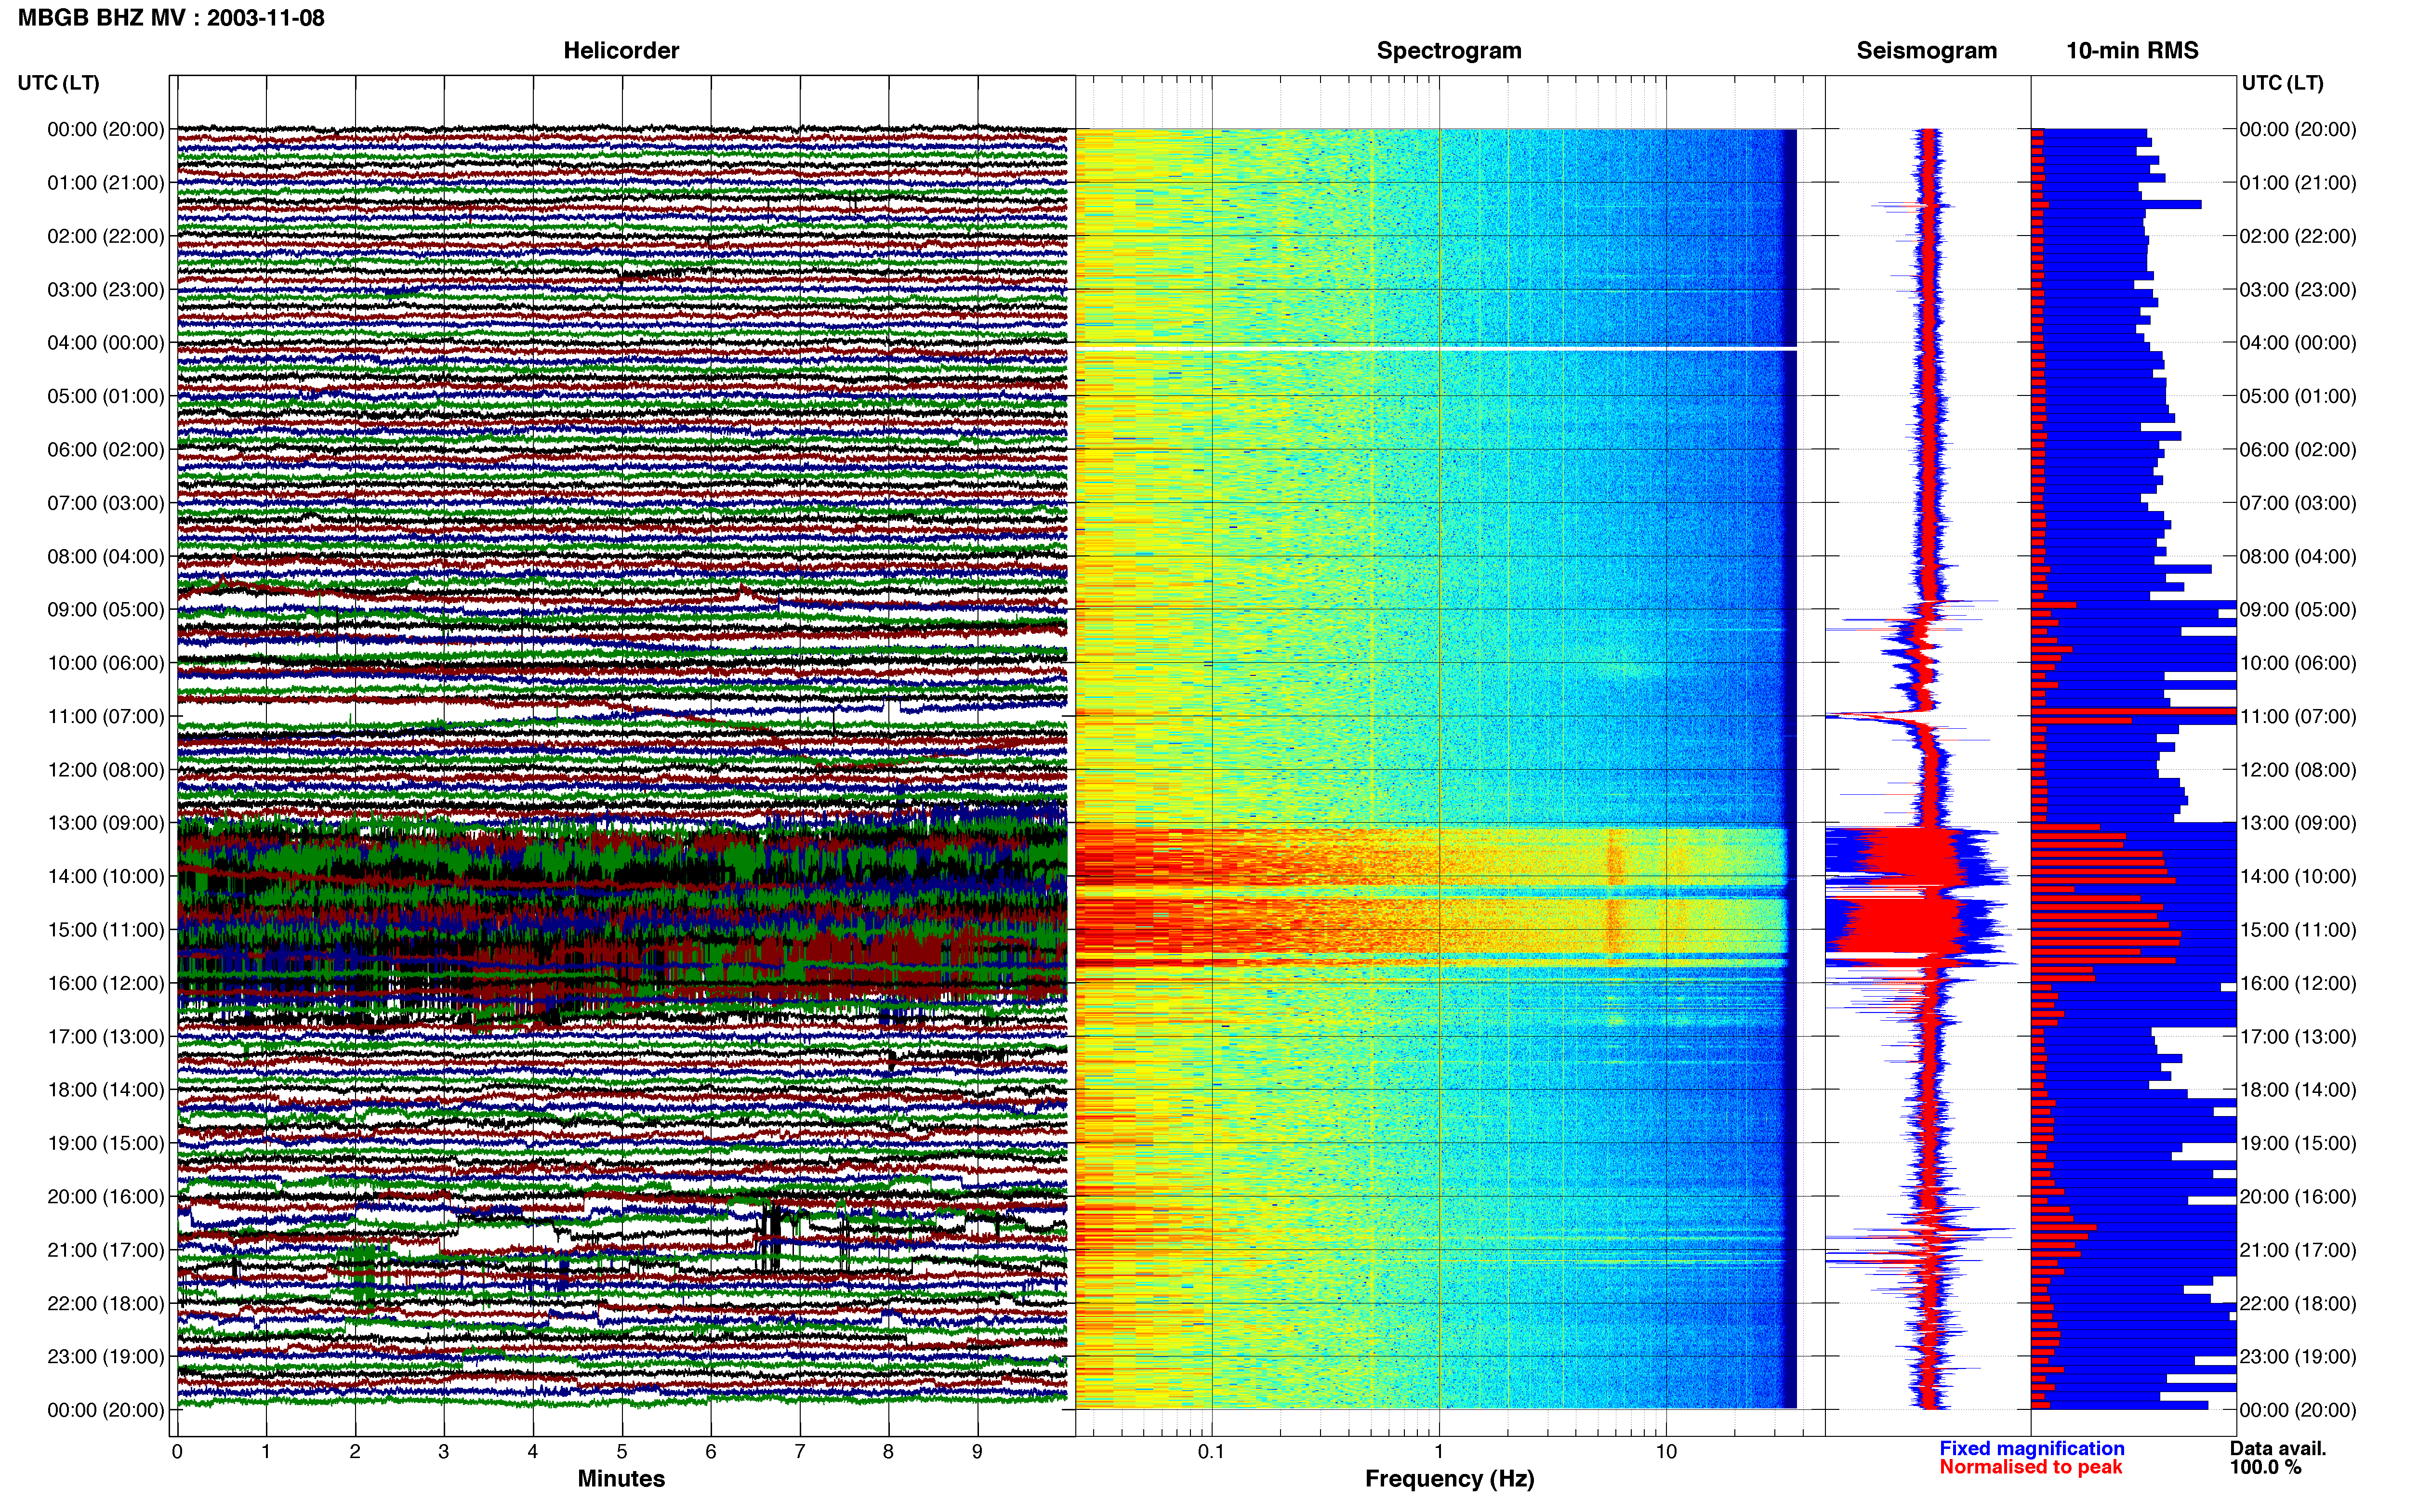The image size is (2418, 1512).
Task: Click the 'Seismogram' panel heading
Action: 1926,51
